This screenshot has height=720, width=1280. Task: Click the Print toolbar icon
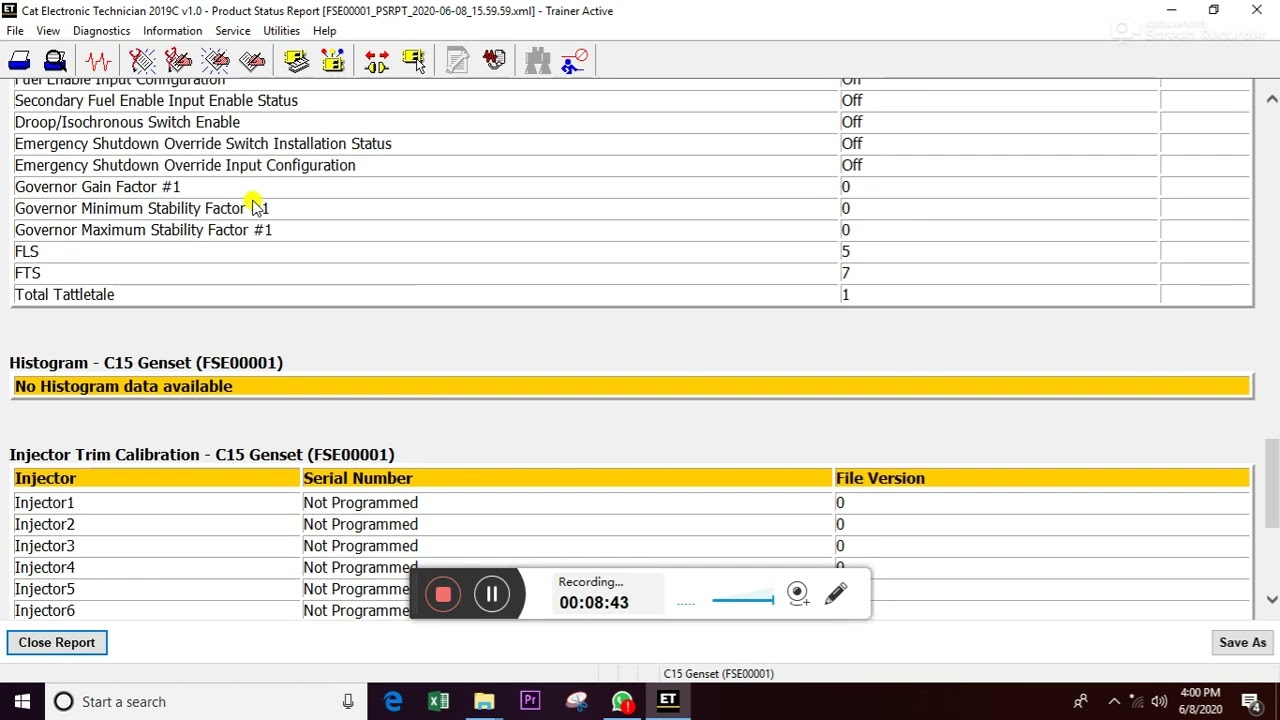(x=19, y=61)
